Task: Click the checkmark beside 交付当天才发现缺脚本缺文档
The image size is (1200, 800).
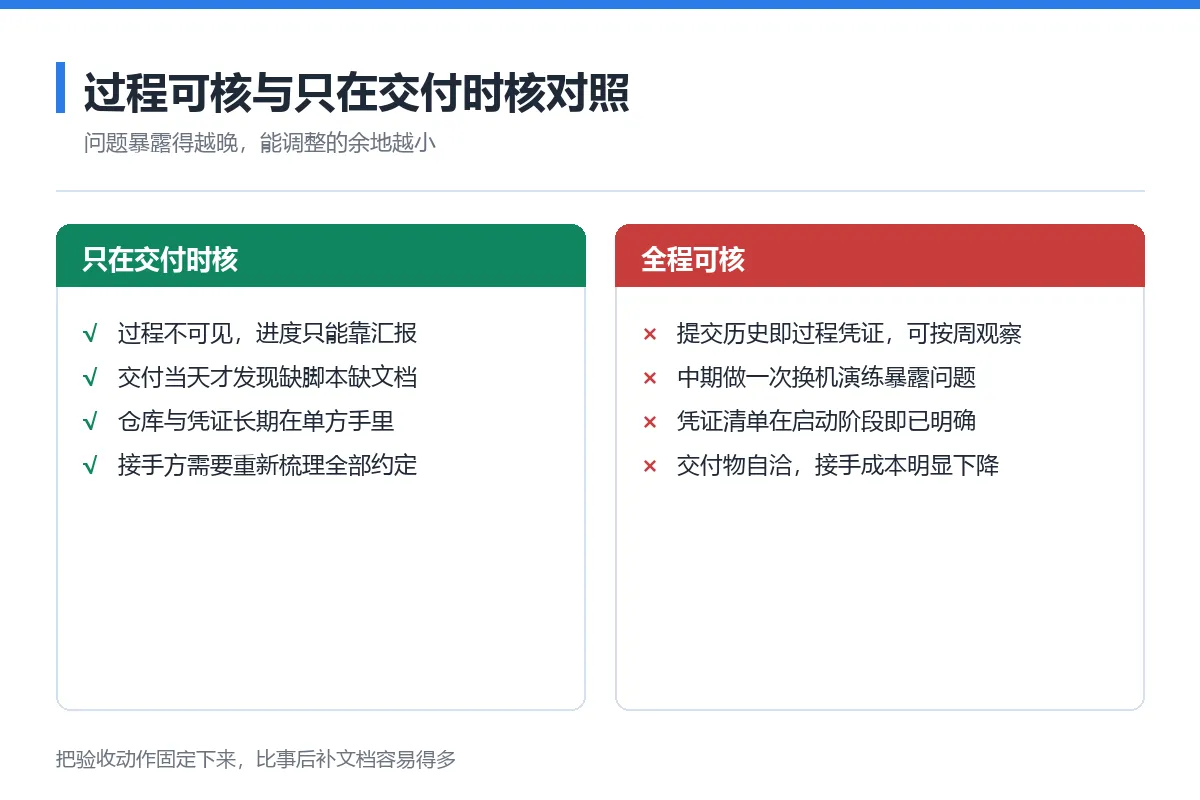Action: 90,378
